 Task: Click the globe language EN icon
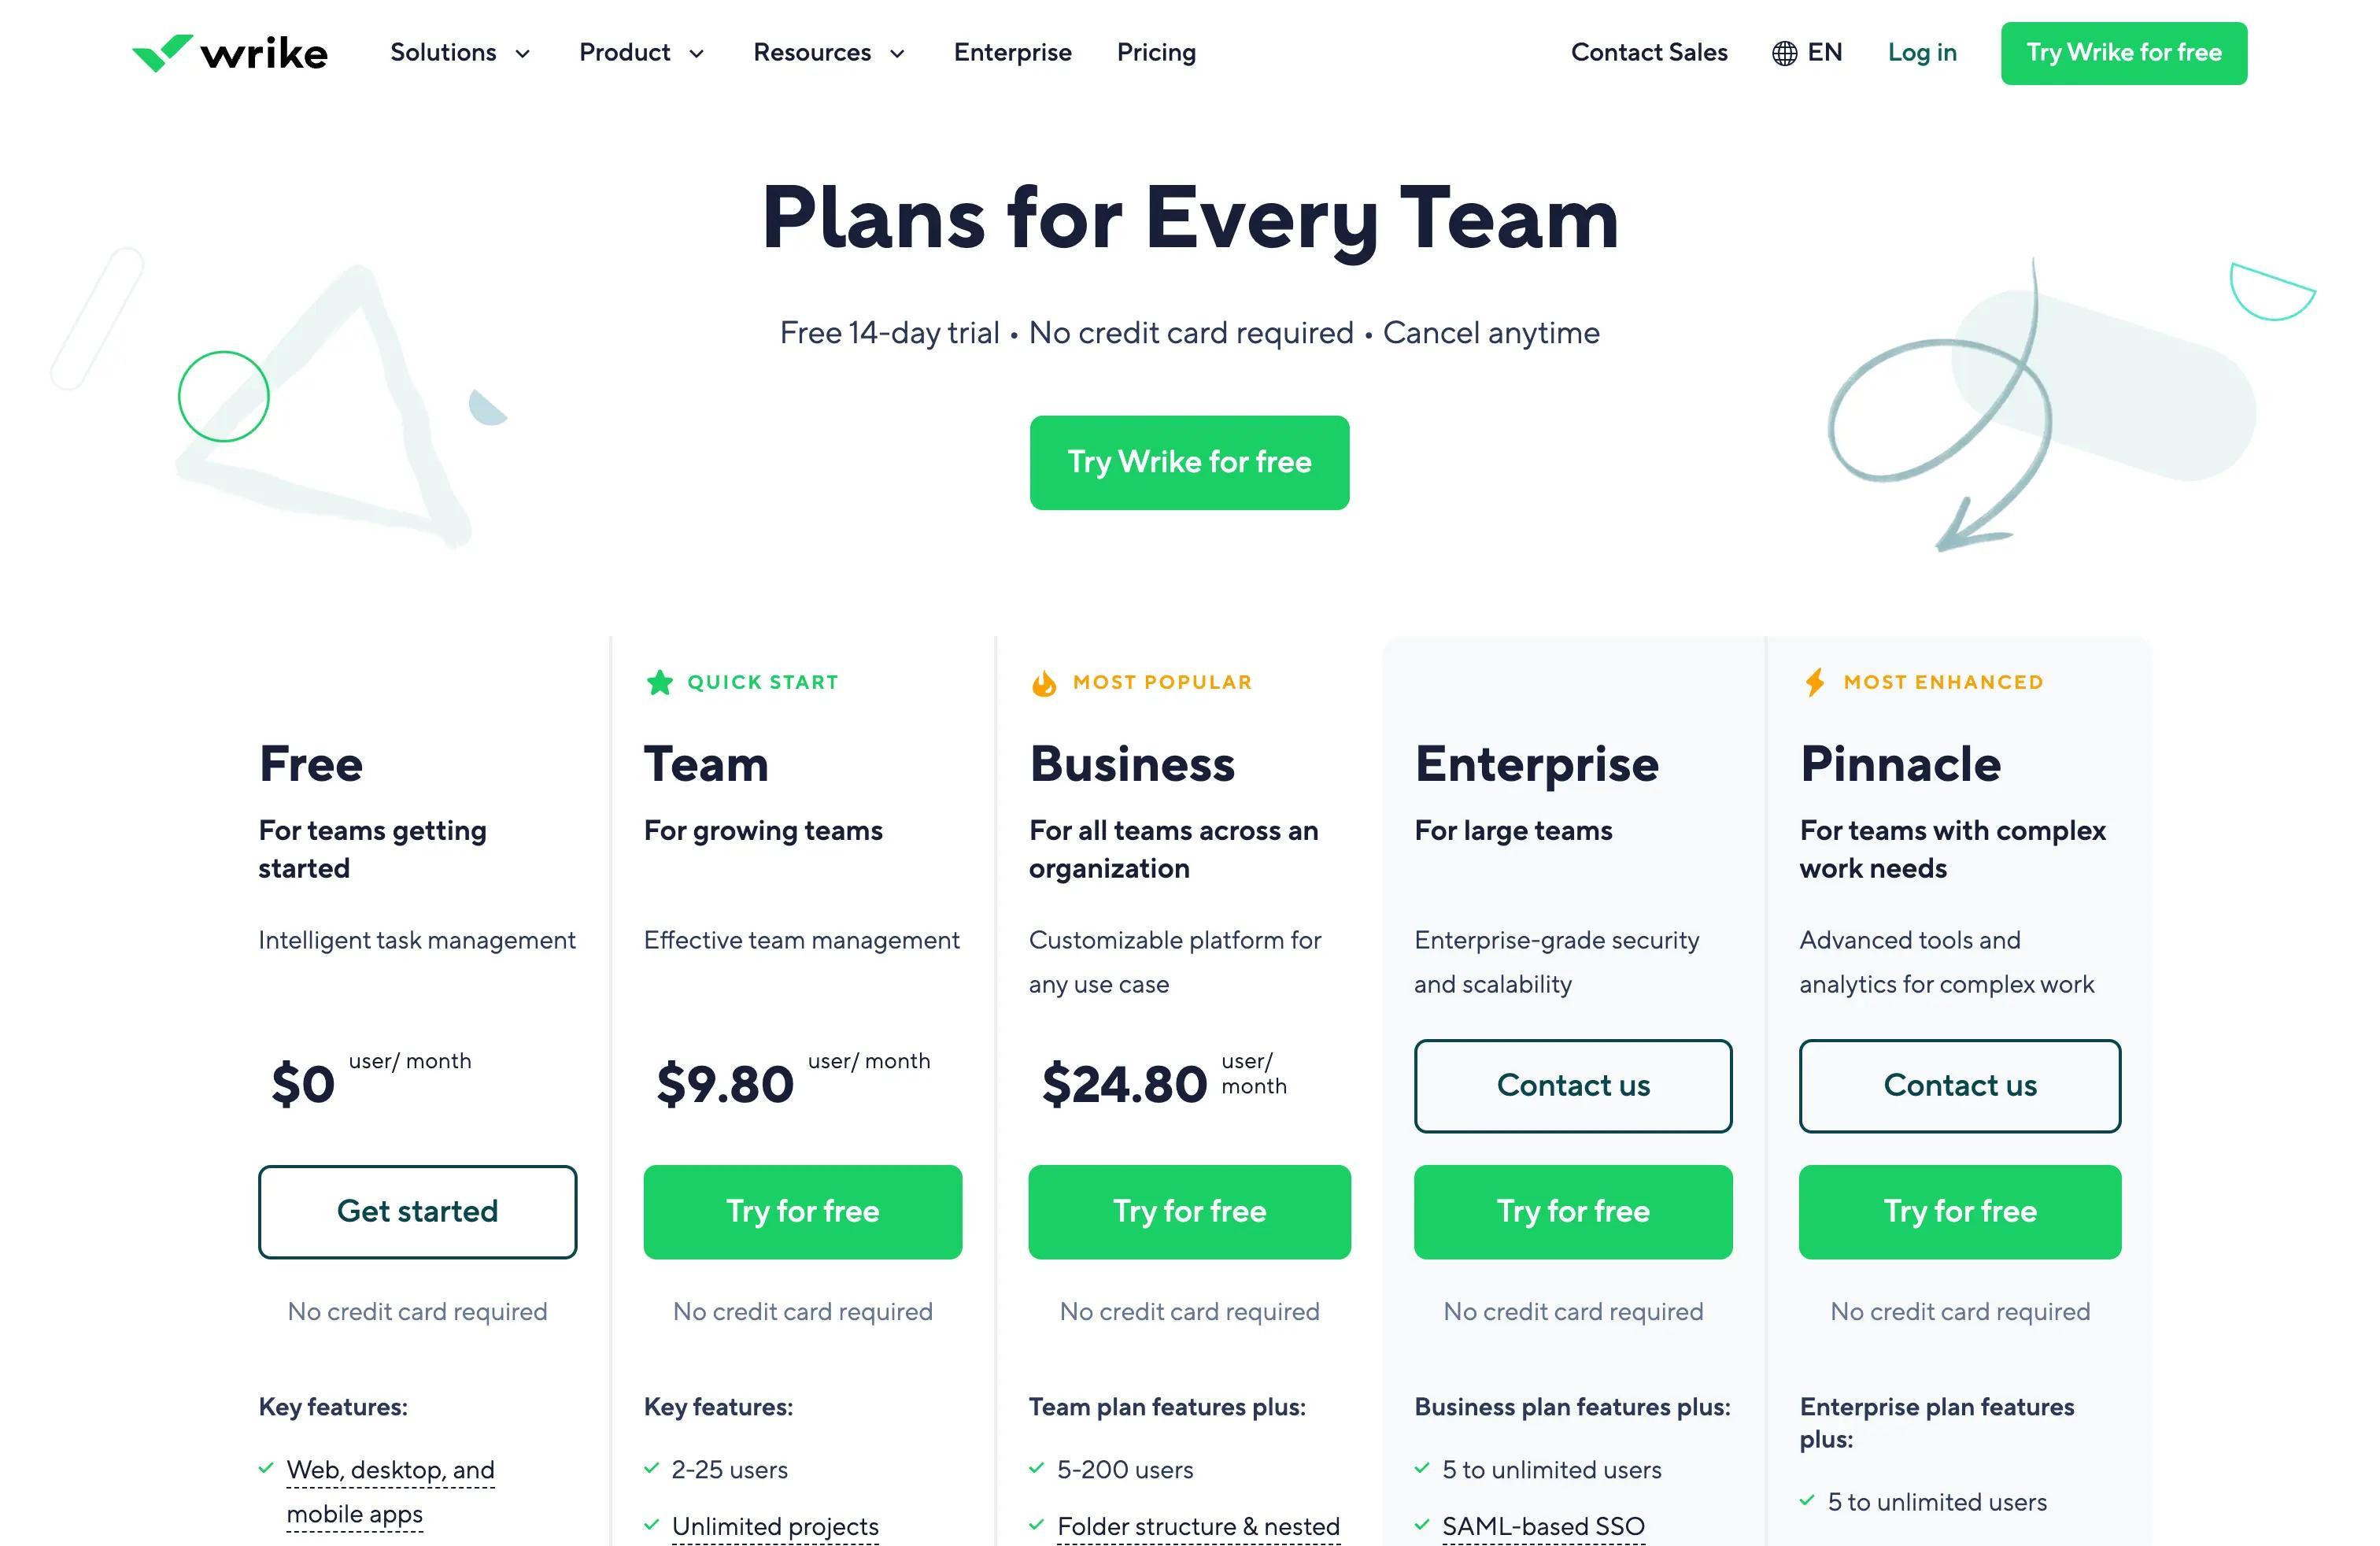pos(1804,52)
